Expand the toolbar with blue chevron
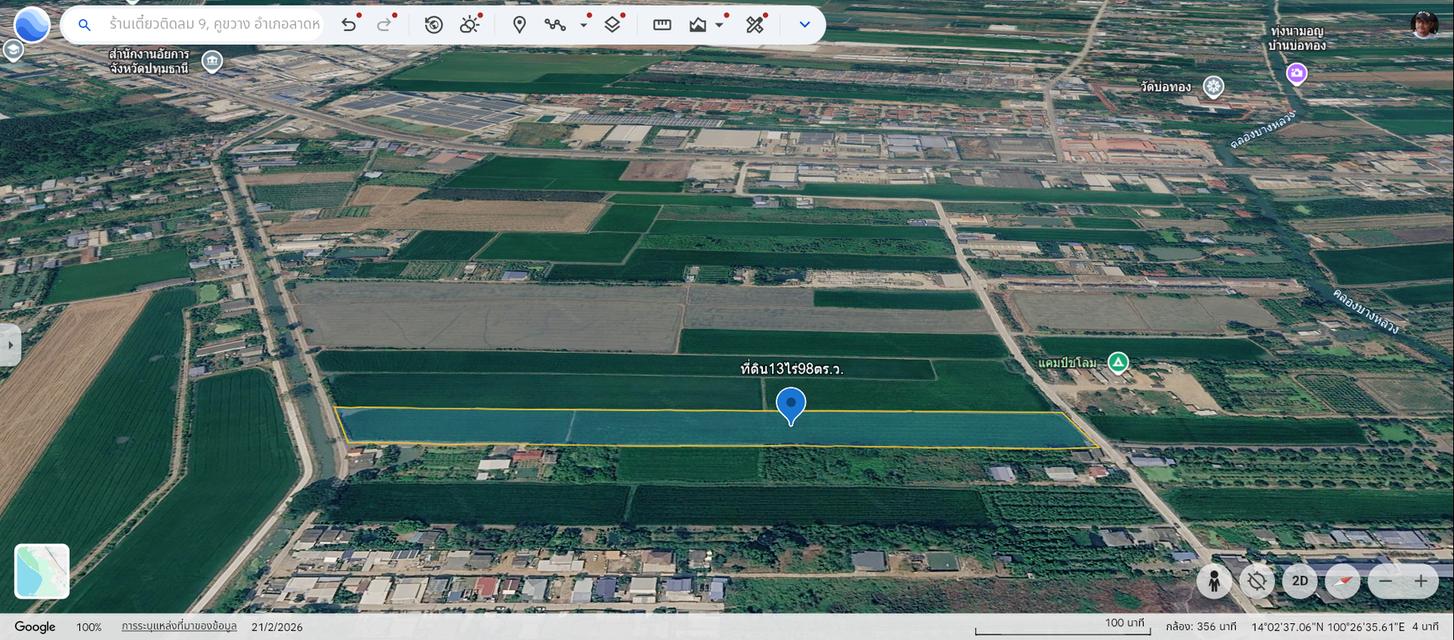The height and width of the screenshot is (640, 1454). (804, 25)
